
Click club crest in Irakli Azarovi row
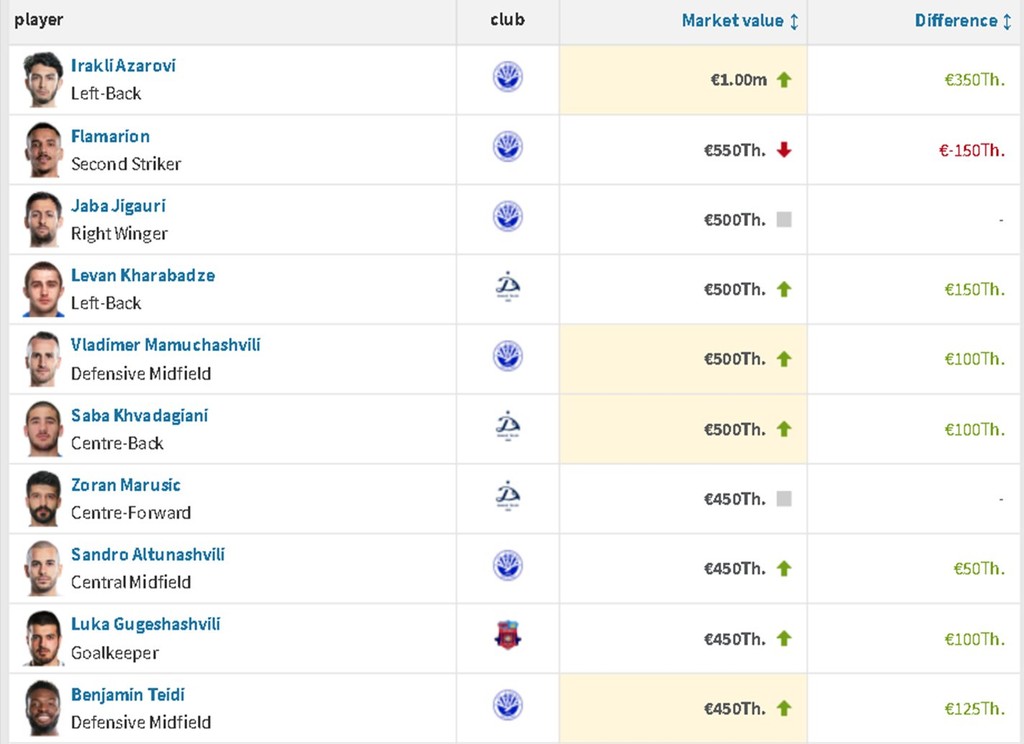[x=508, y=78]
